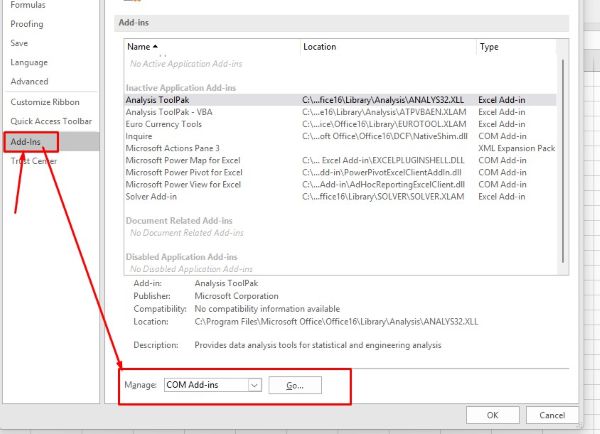Select Microsoft Actions Pane 3 row
This screenshot has width=600, height=434.
click(340, 148)
